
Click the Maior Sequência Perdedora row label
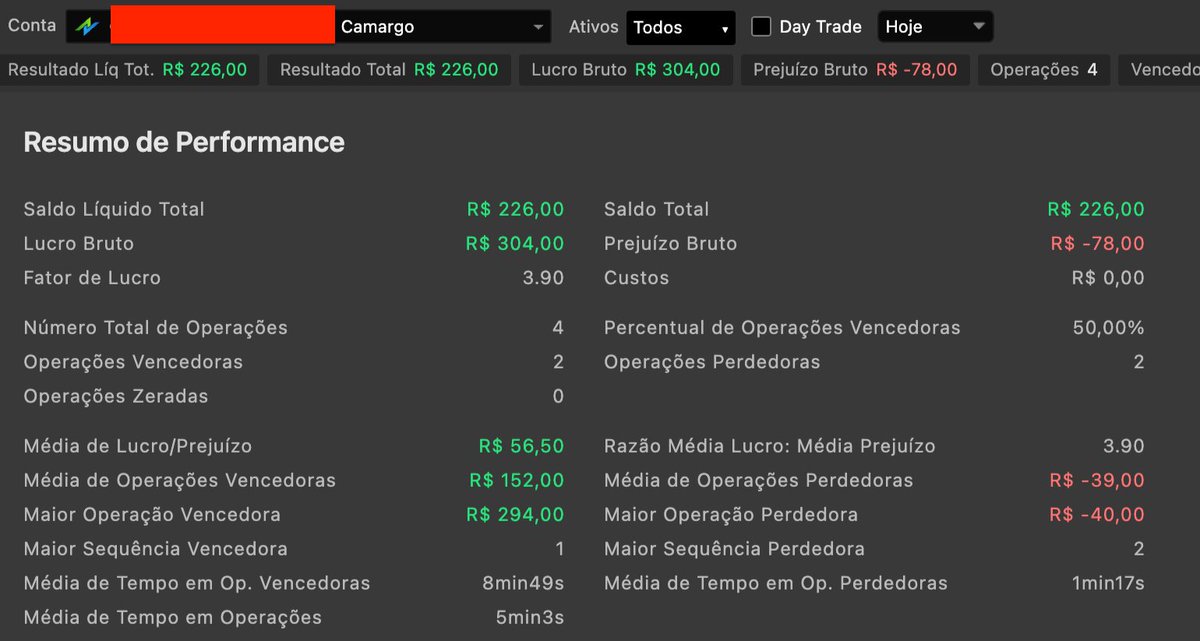(735, 549)
